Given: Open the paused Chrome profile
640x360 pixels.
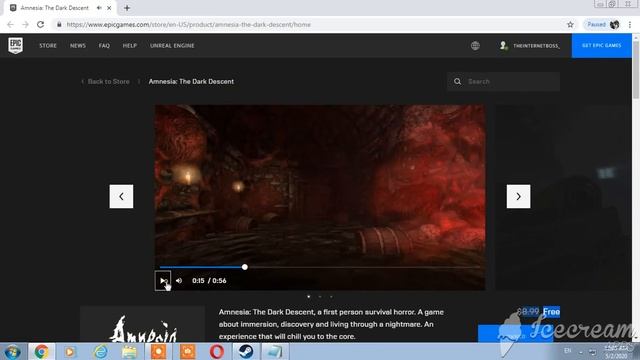Looking at the screenshot, I should [603, 24].
